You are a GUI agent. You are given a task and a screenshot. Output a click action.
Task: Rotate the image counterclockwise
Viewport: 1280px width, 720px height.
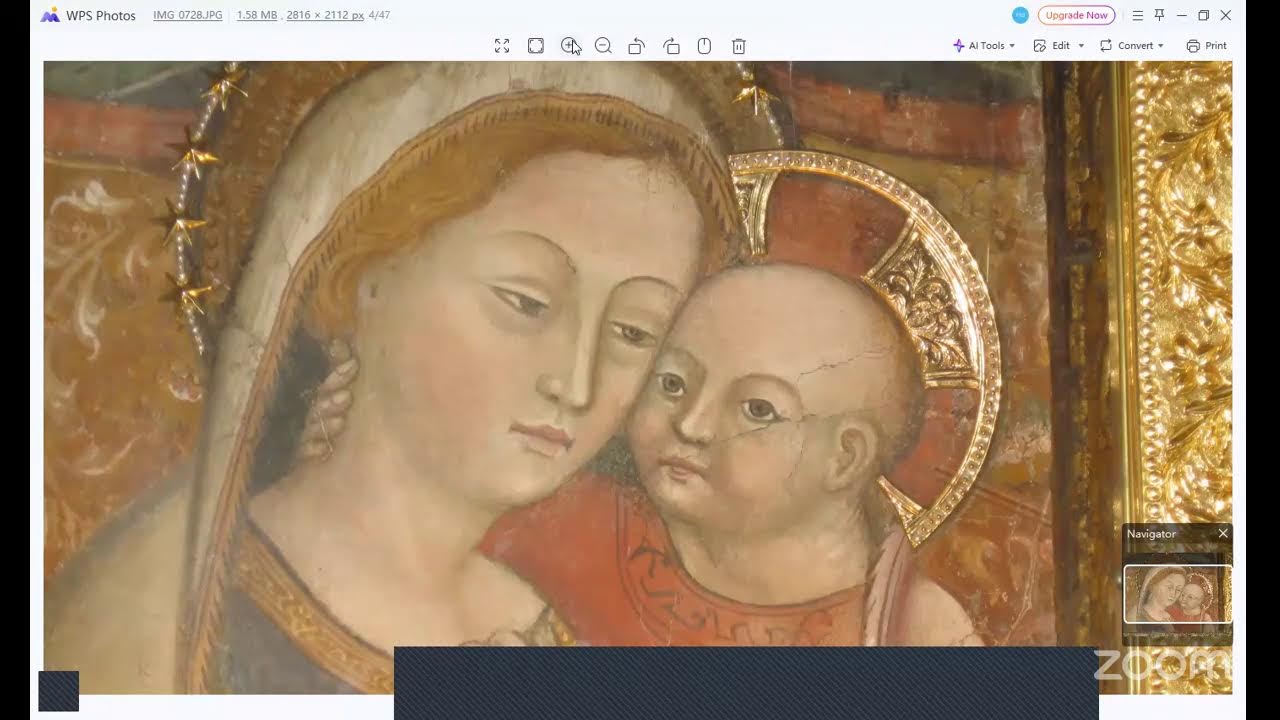click(636, 46)
